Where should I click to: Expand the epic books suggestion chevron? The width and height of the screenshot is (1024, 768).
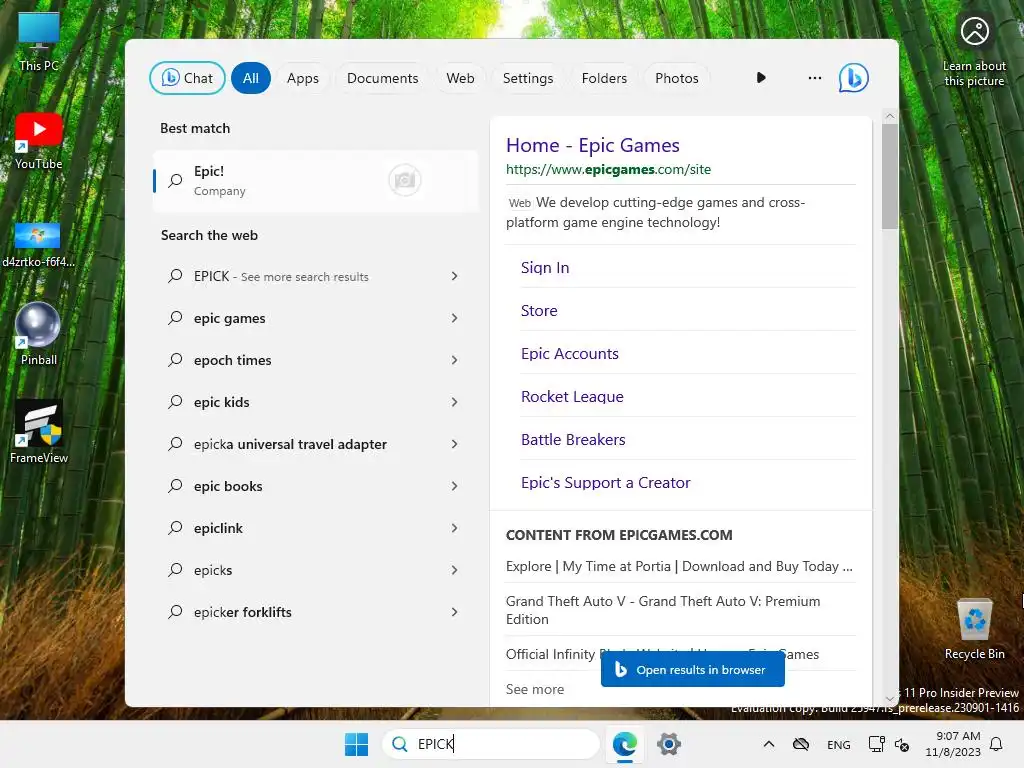coord(455,486)
